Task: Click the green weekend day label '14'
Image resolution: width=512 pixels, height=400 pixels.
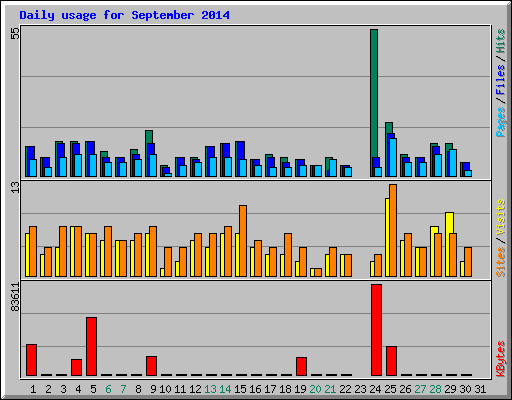Action: (225, 389)
